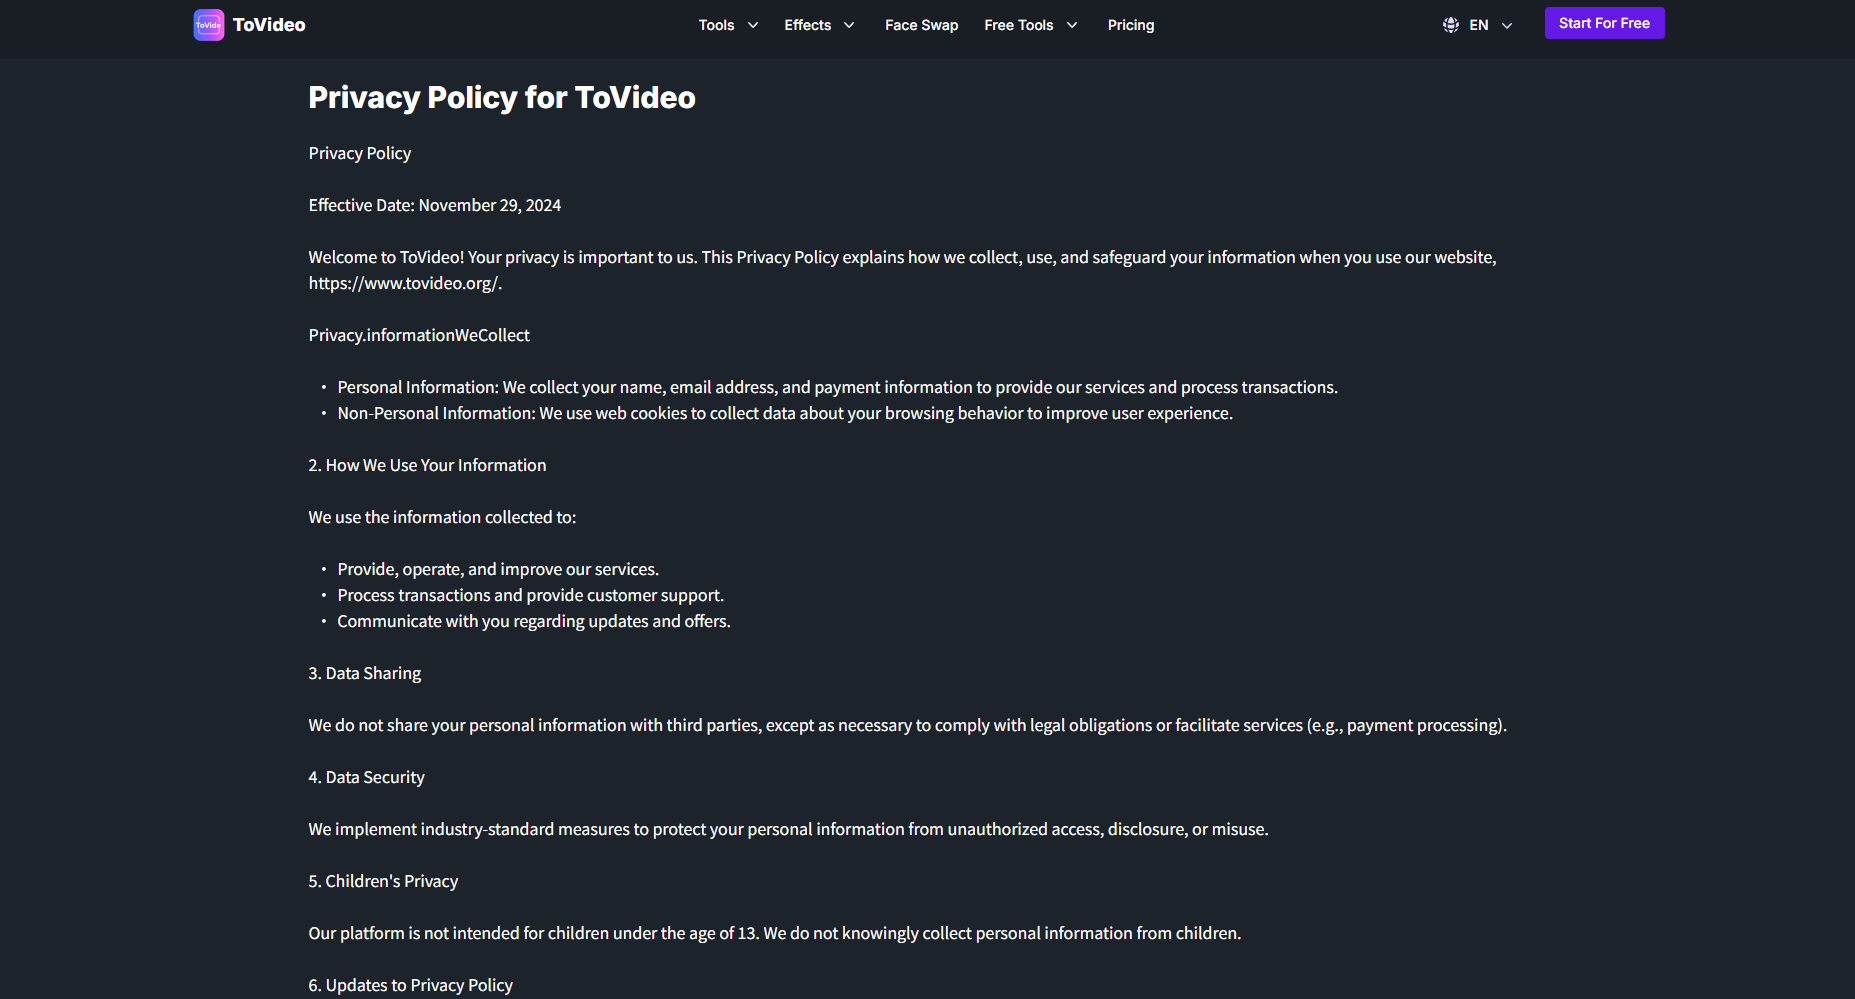1855x999 pixels.
Task: Expand the language selector chevron
Action: 1507,25
